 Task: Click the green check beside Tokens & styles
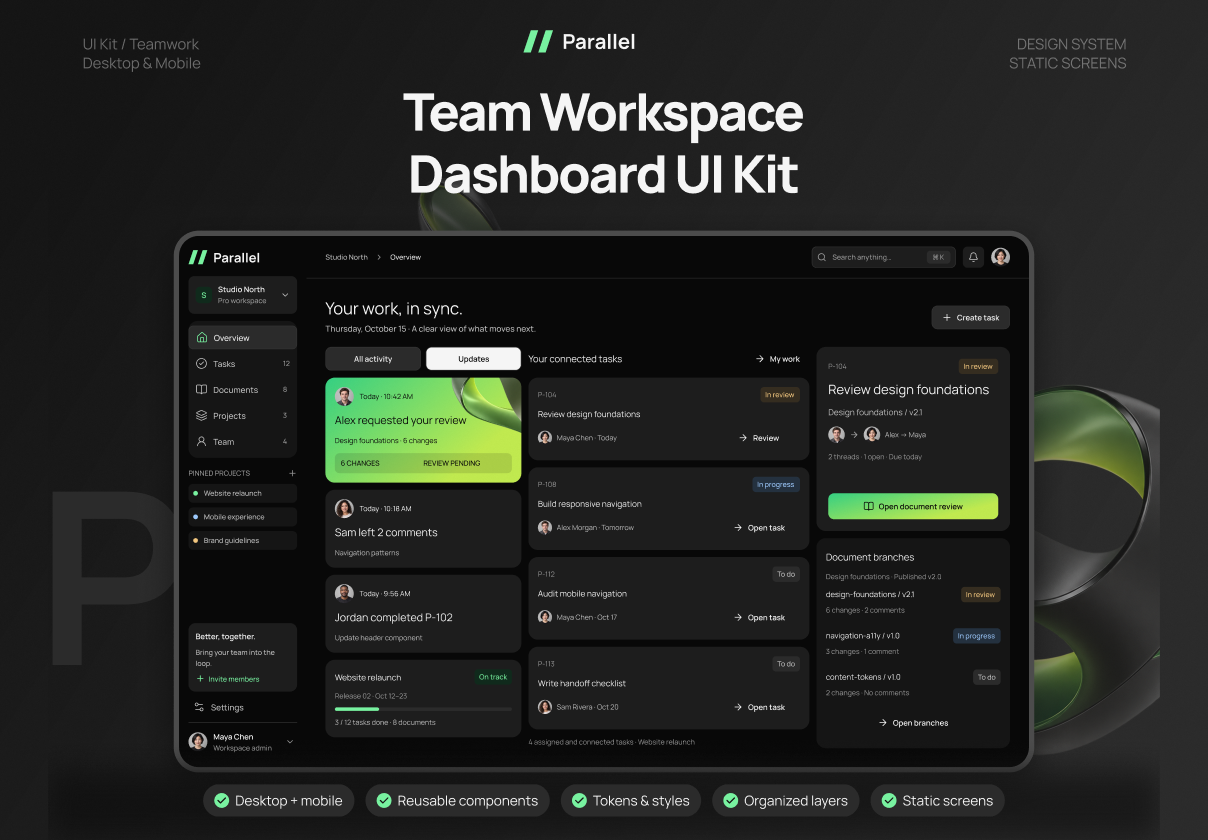point(579,801)
